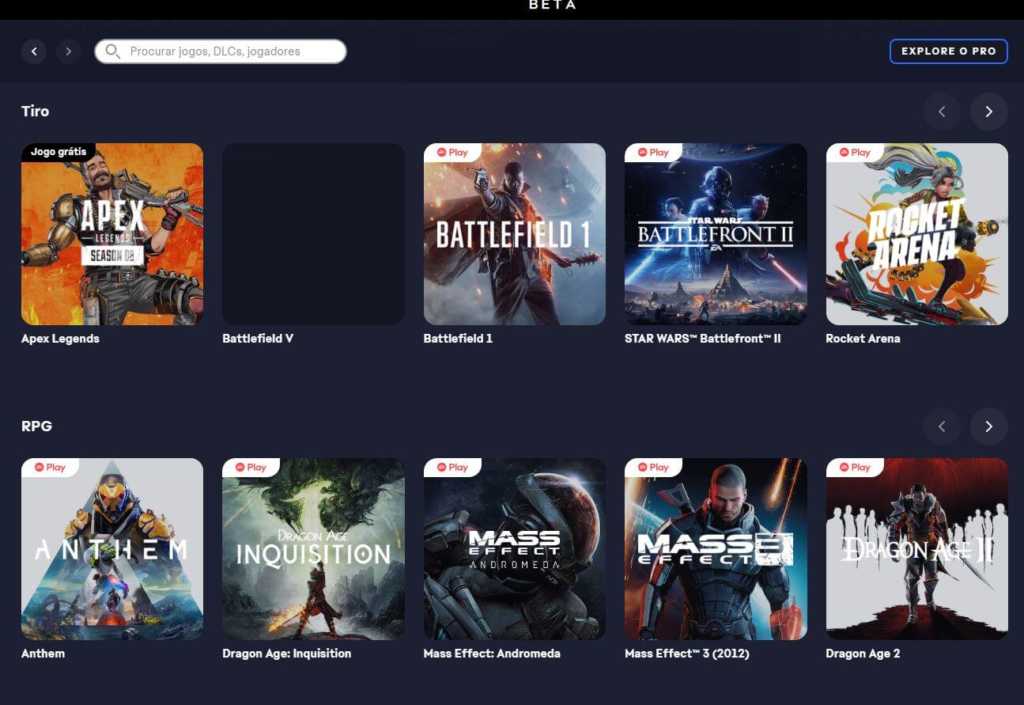The height and width of the screenshot is (705, 1024).
Task: Go forward using the right arrow button
Action: [x=68, y=51]
